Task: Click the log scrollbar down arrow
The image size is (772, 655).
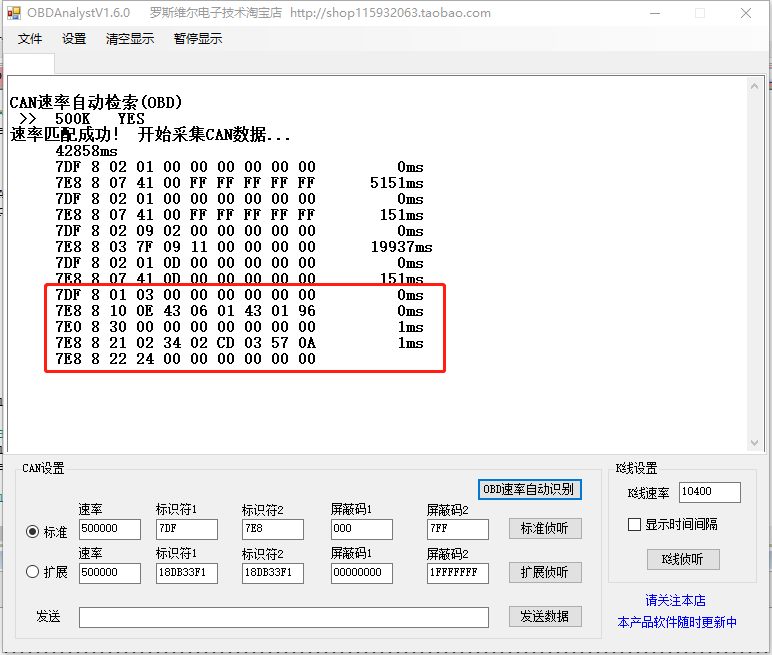Action: [x=754, y=443]
